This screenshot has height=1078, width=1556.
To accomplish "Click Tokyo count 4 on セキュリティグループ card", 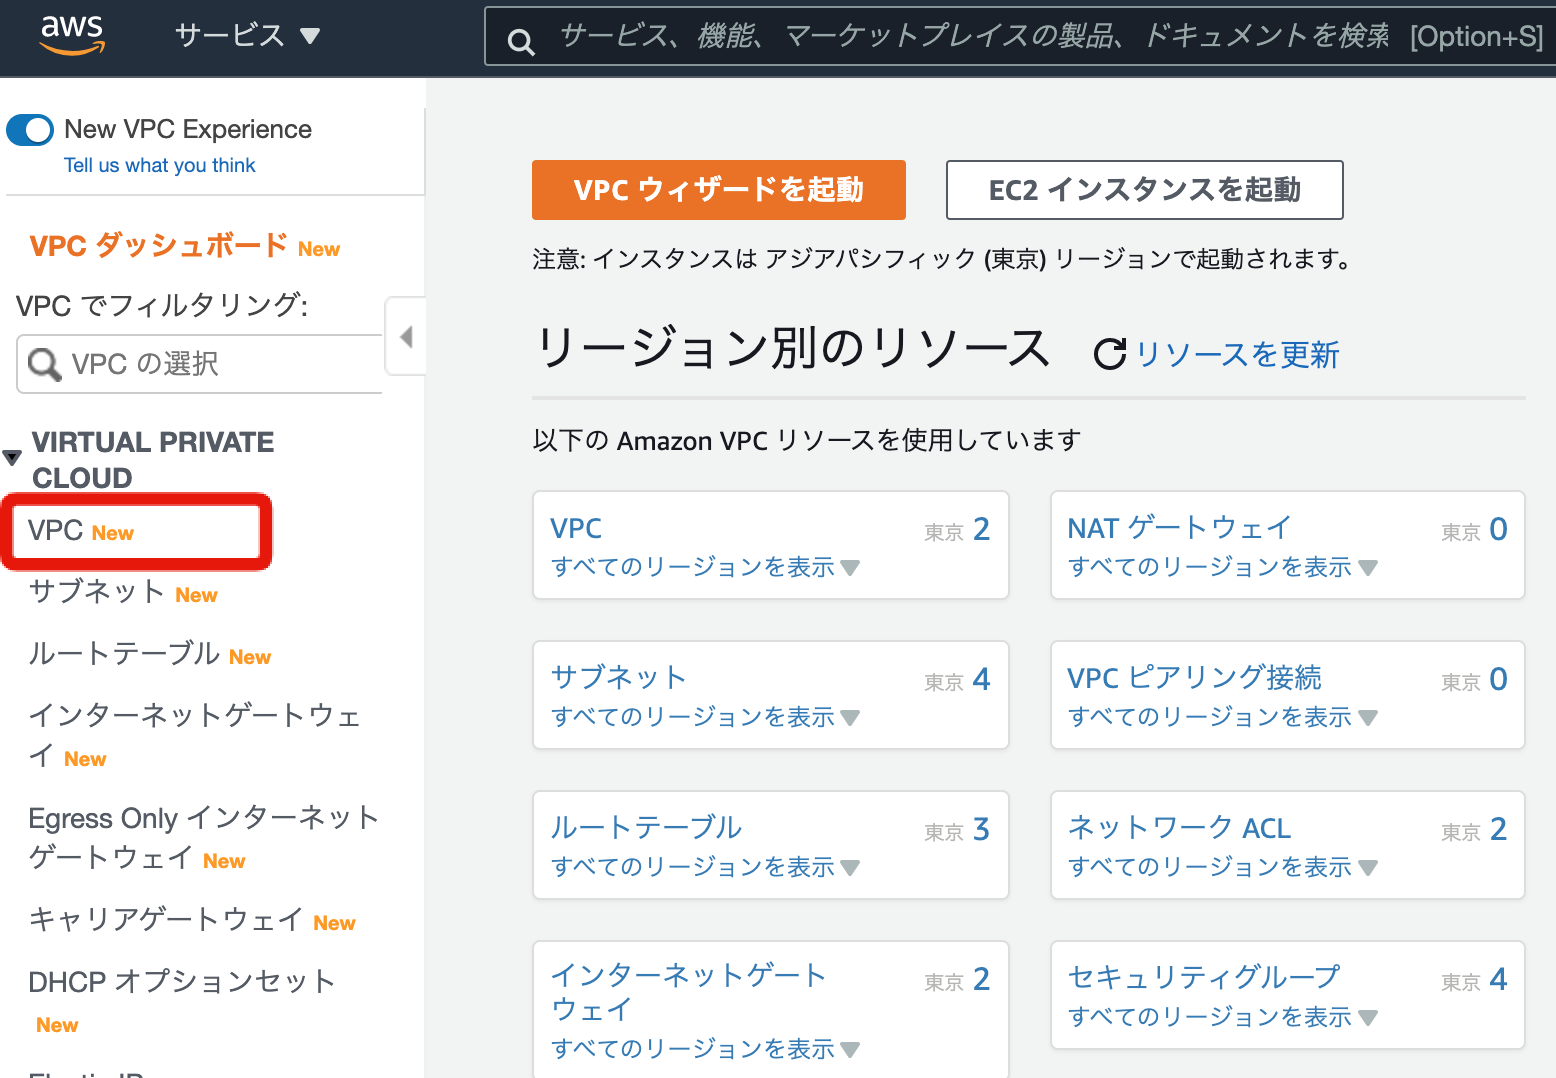I will 1498,979.
